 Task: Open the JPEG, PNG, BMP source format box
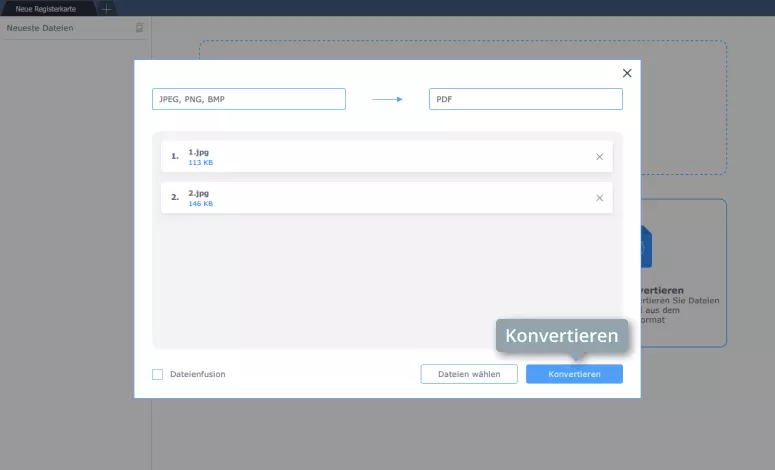(248, 99)
